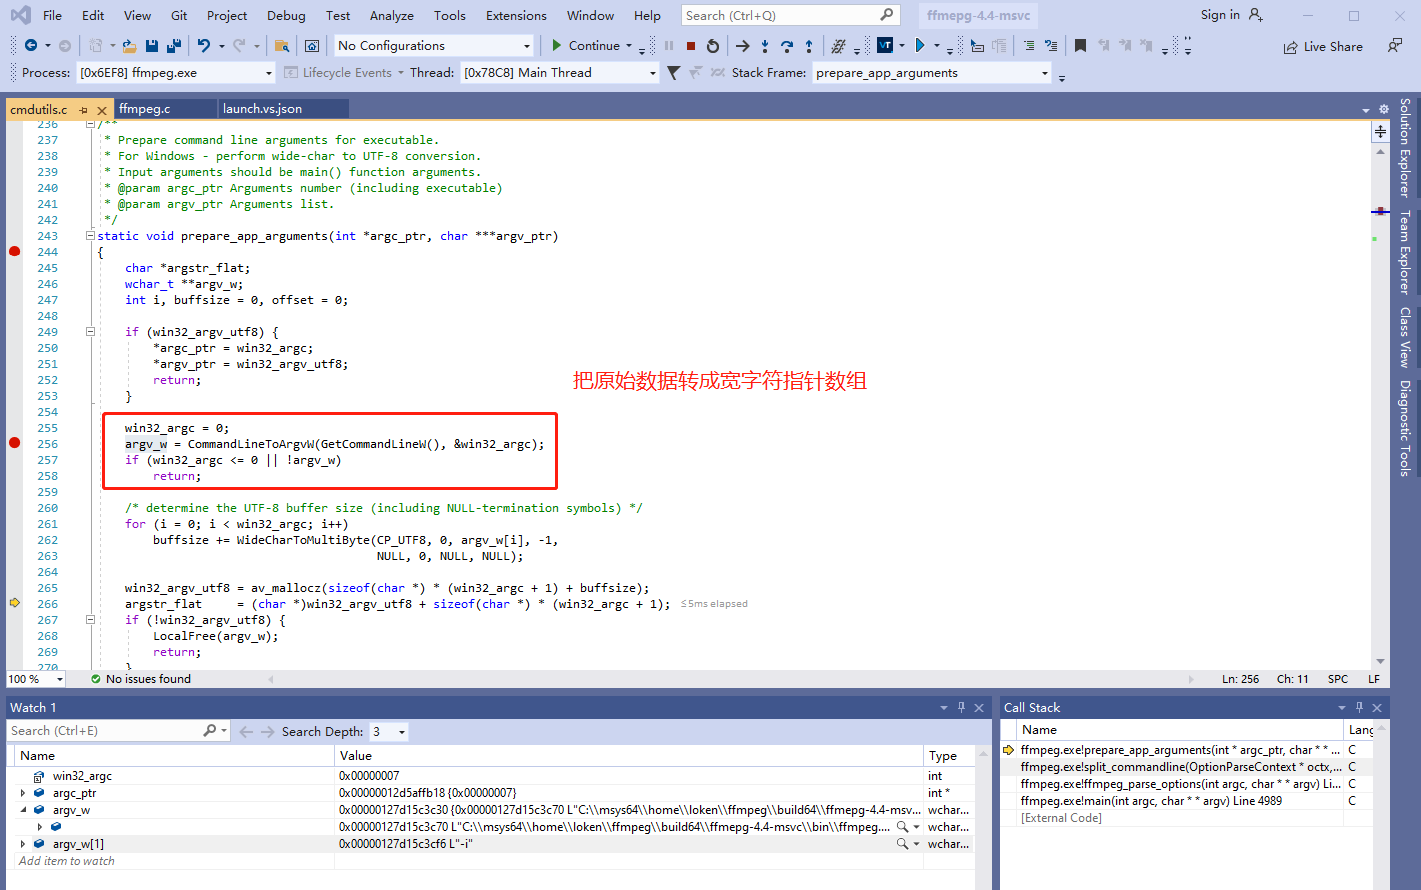Click the Step Over icon
The image size is (1421, 890).
[x=787, y=46]
